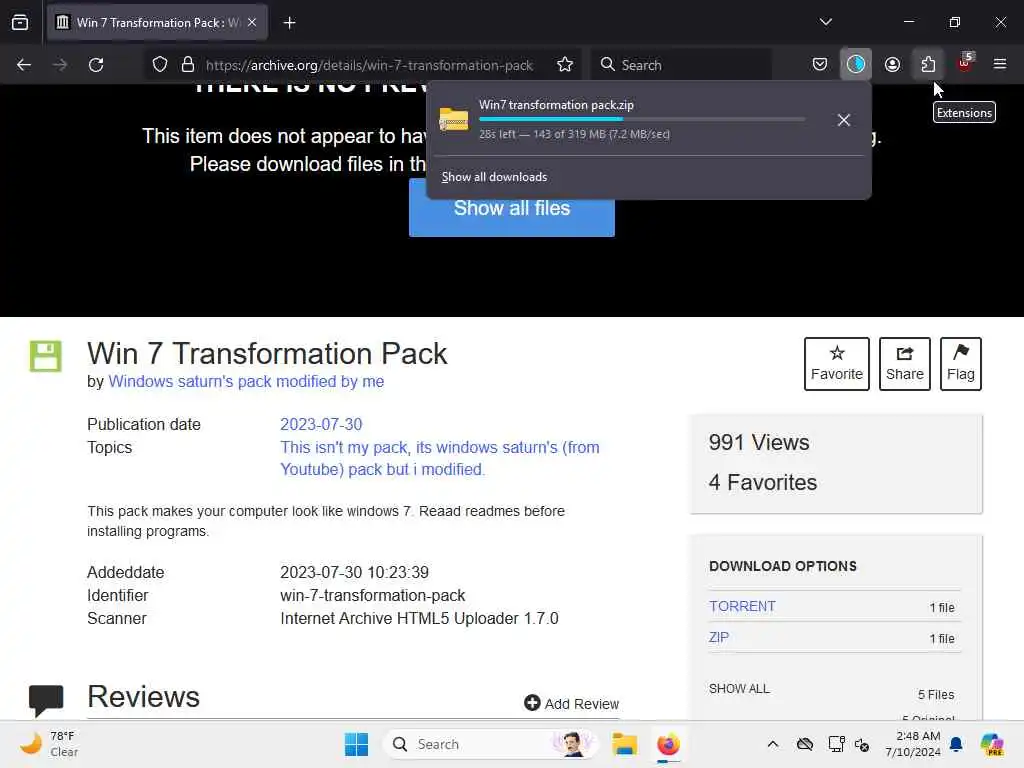This screenshot has height=768, width=1024.
Task: Save page to Pocket icon
Action: (820, 65)
